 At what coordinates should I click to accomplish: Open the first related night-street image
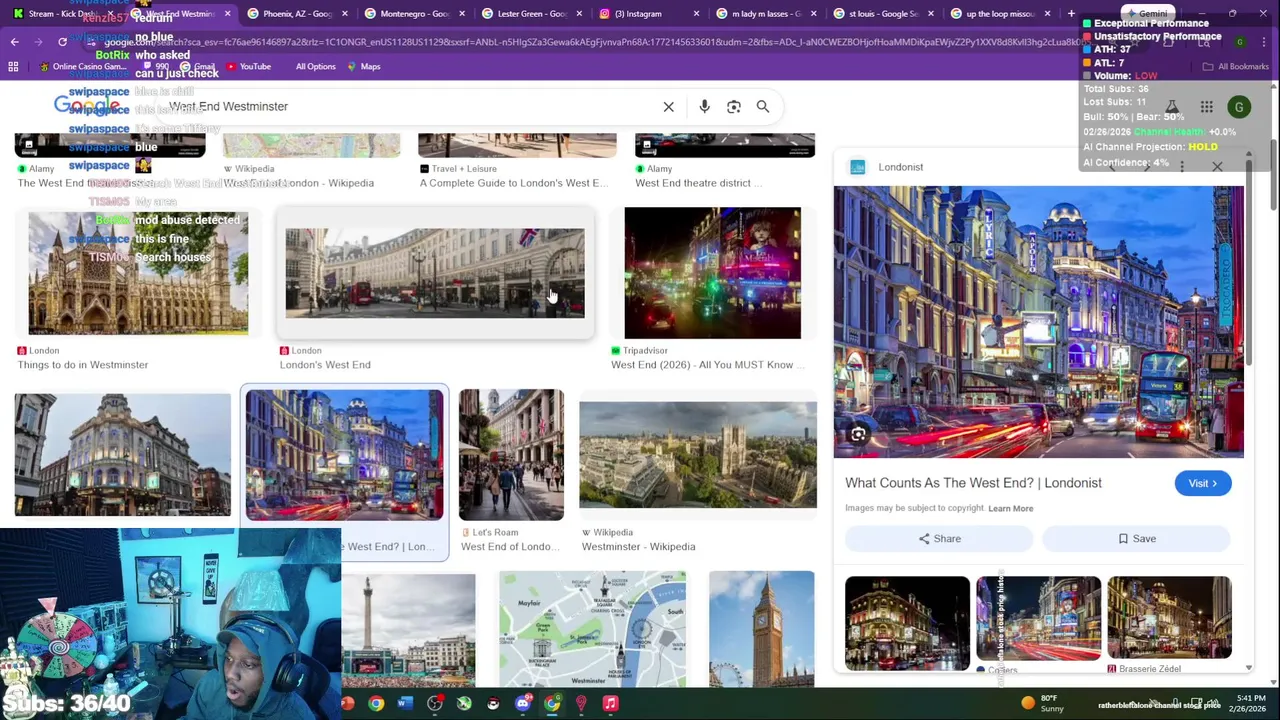tap(907, 623)
